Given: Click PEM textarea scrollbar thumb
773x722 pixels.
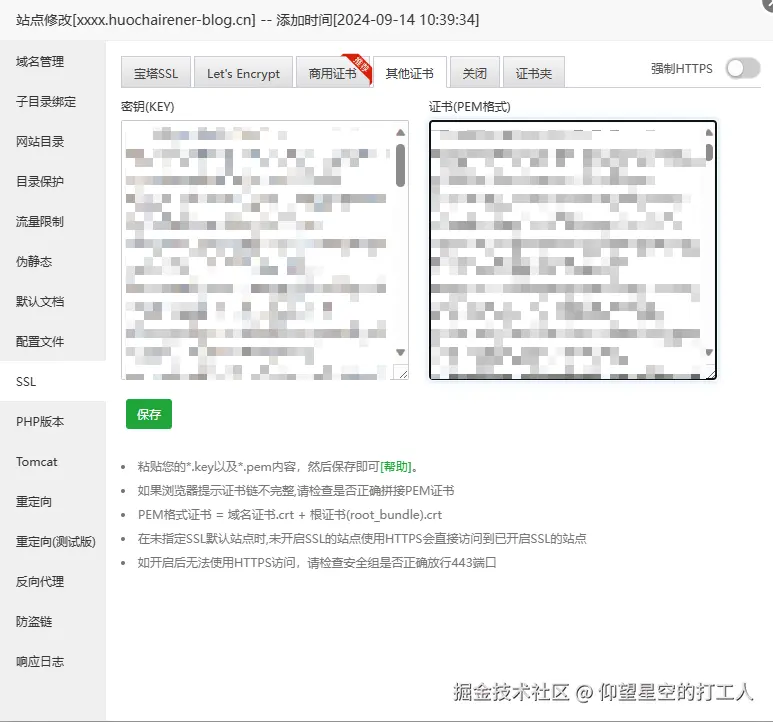Looking at the screenshot, I should tap(709, 152).
